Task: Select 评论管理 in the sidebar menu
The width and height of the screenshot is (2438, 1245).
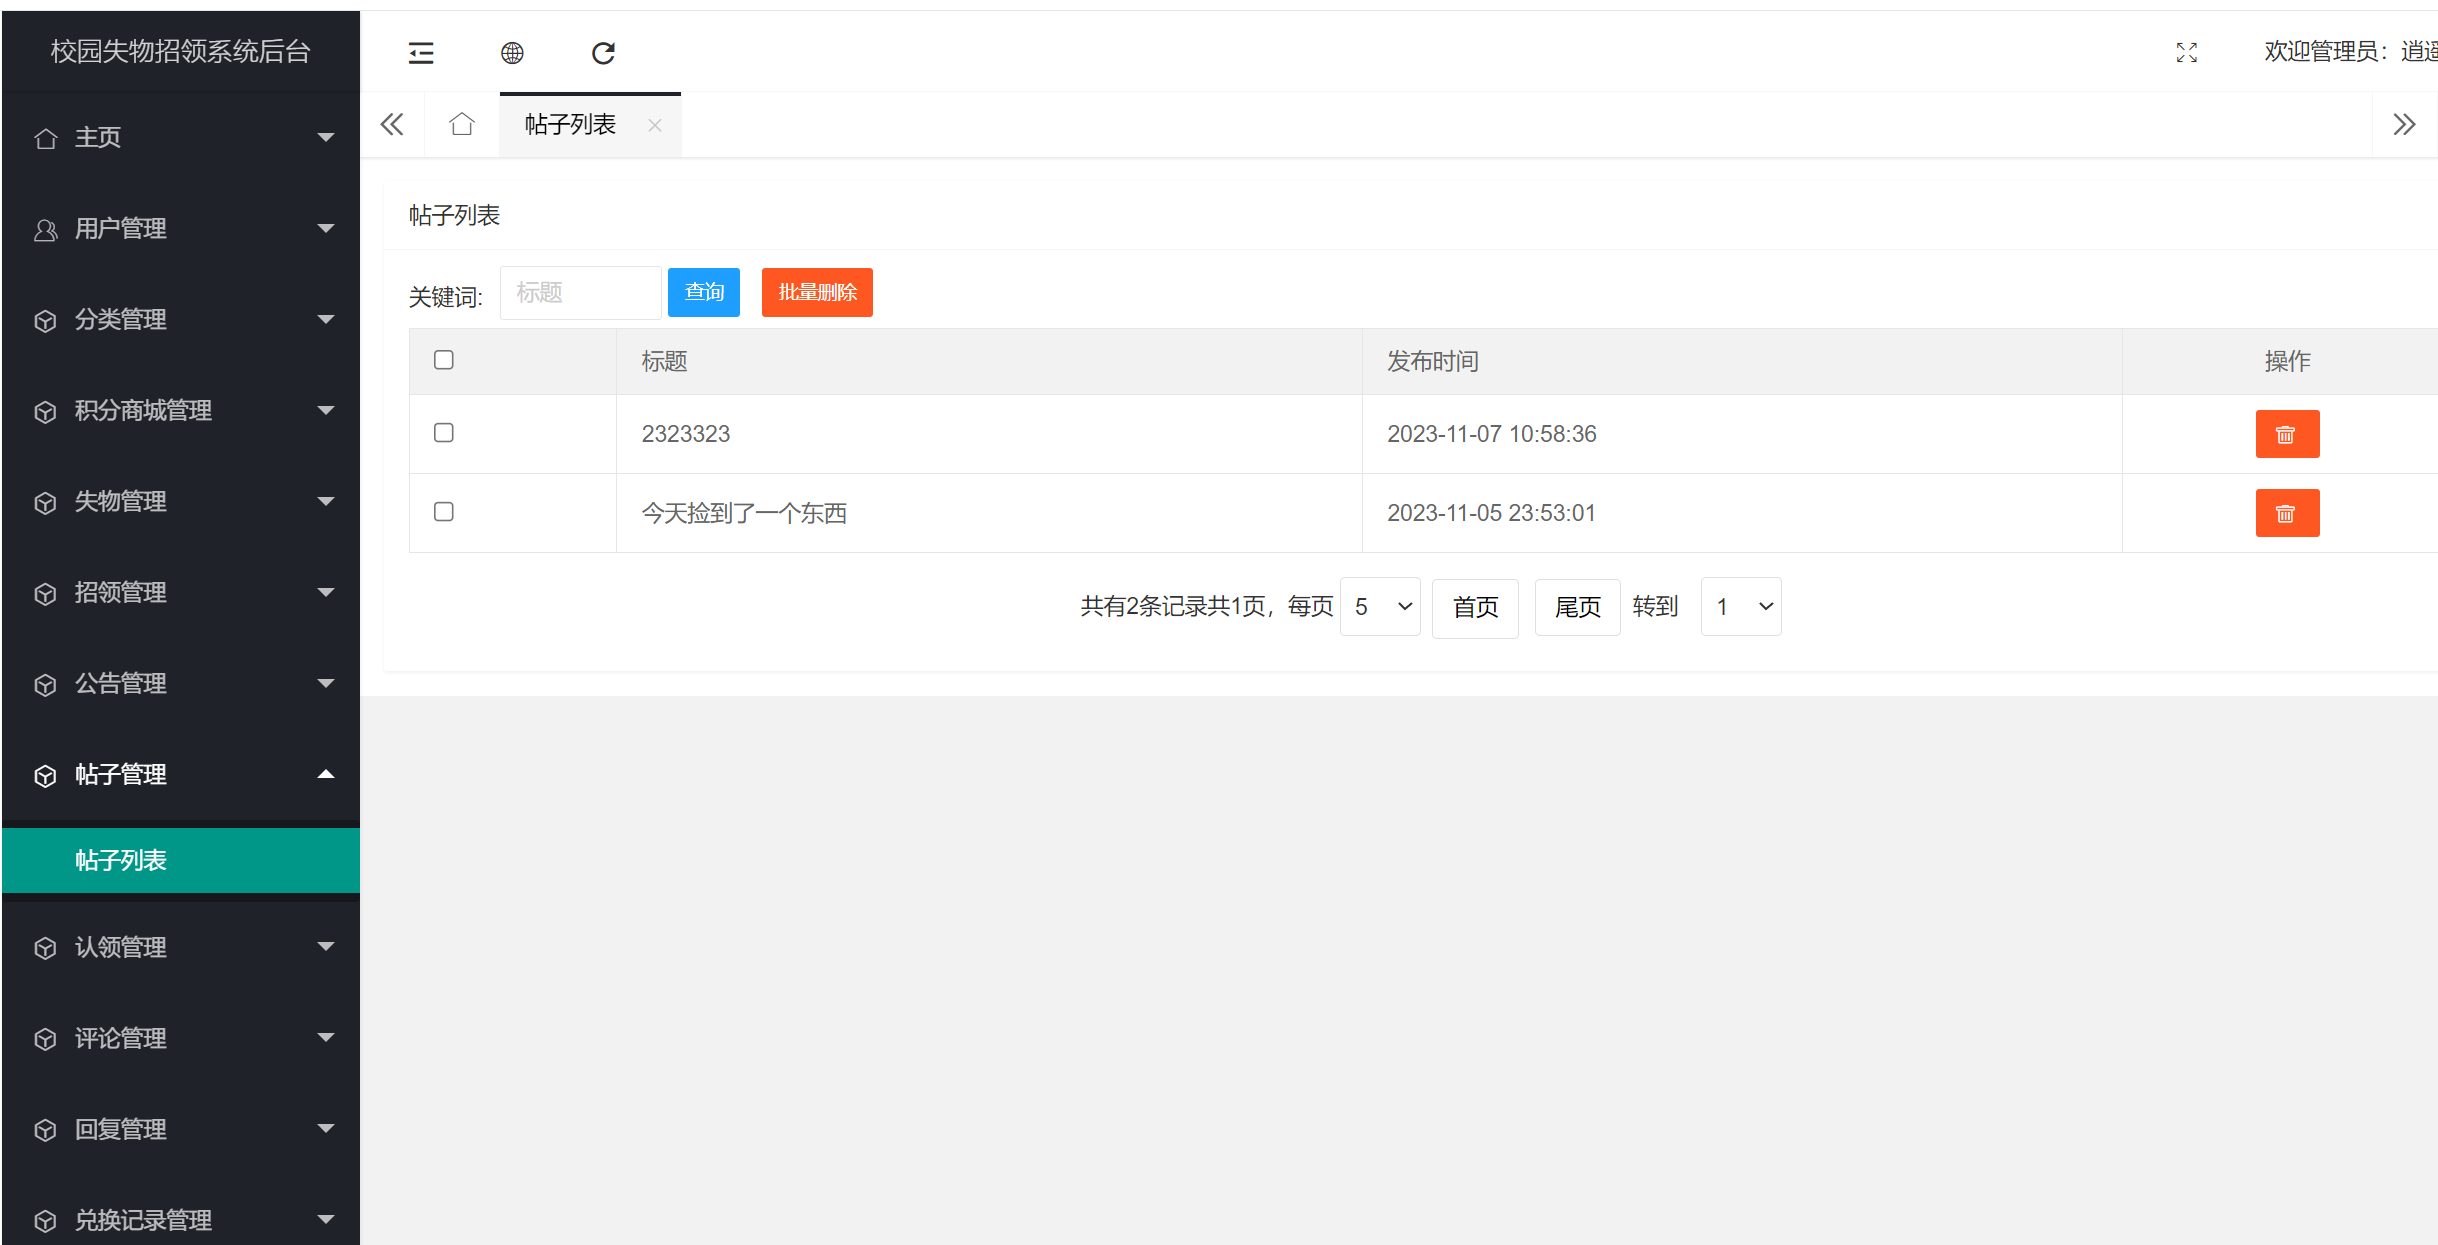Action: (x=120, y=1038)
